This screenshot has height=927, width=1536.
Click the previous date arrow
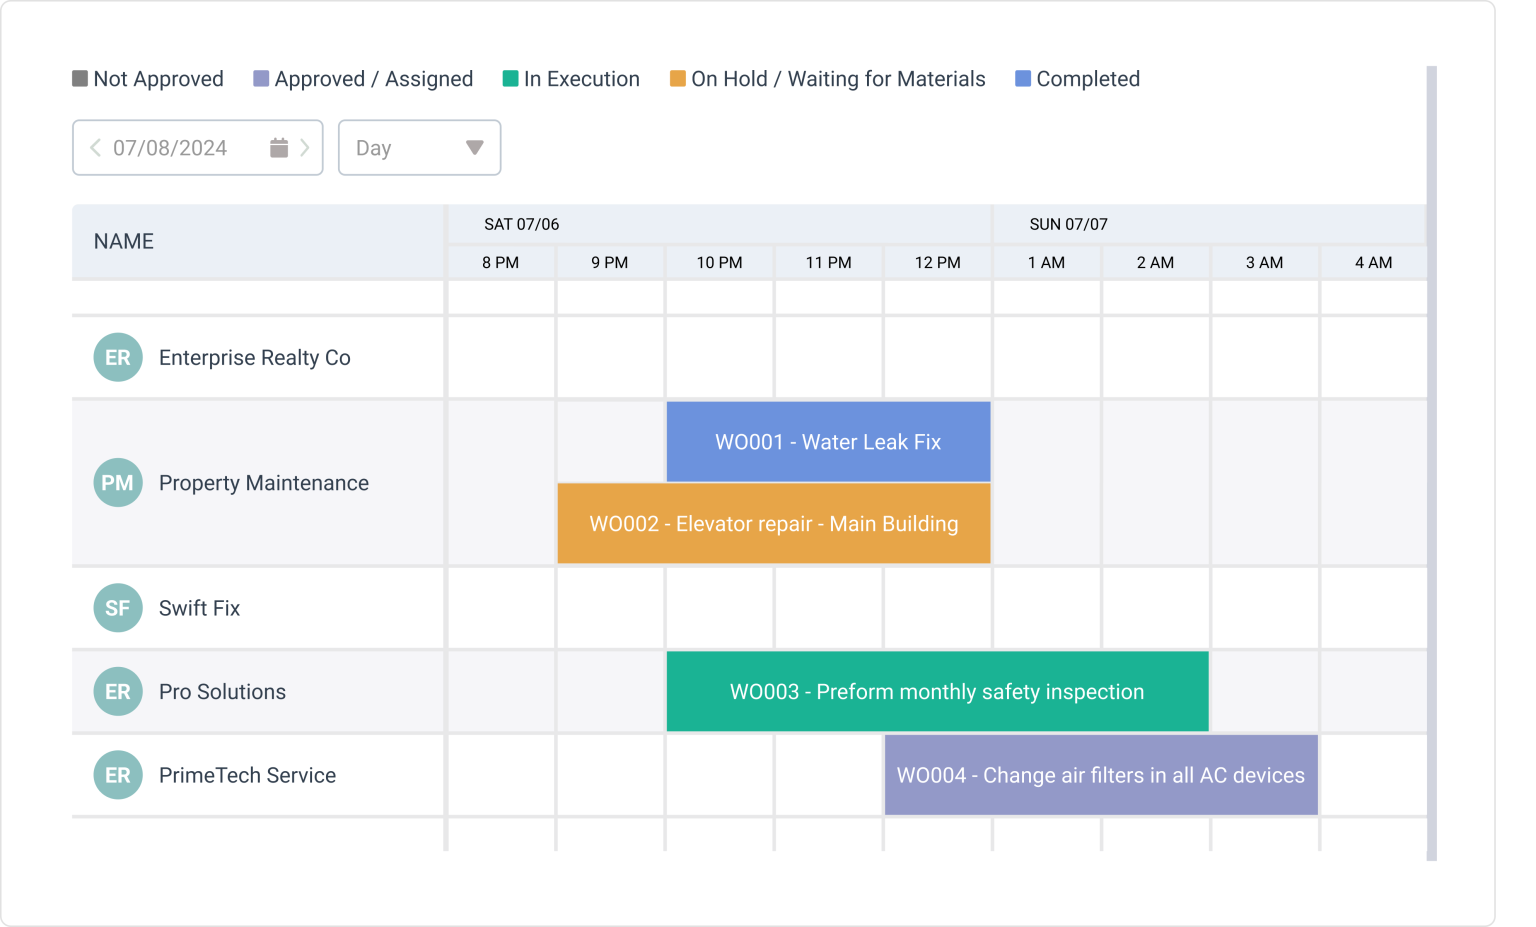pyautogui.click(x=95, y=147)
